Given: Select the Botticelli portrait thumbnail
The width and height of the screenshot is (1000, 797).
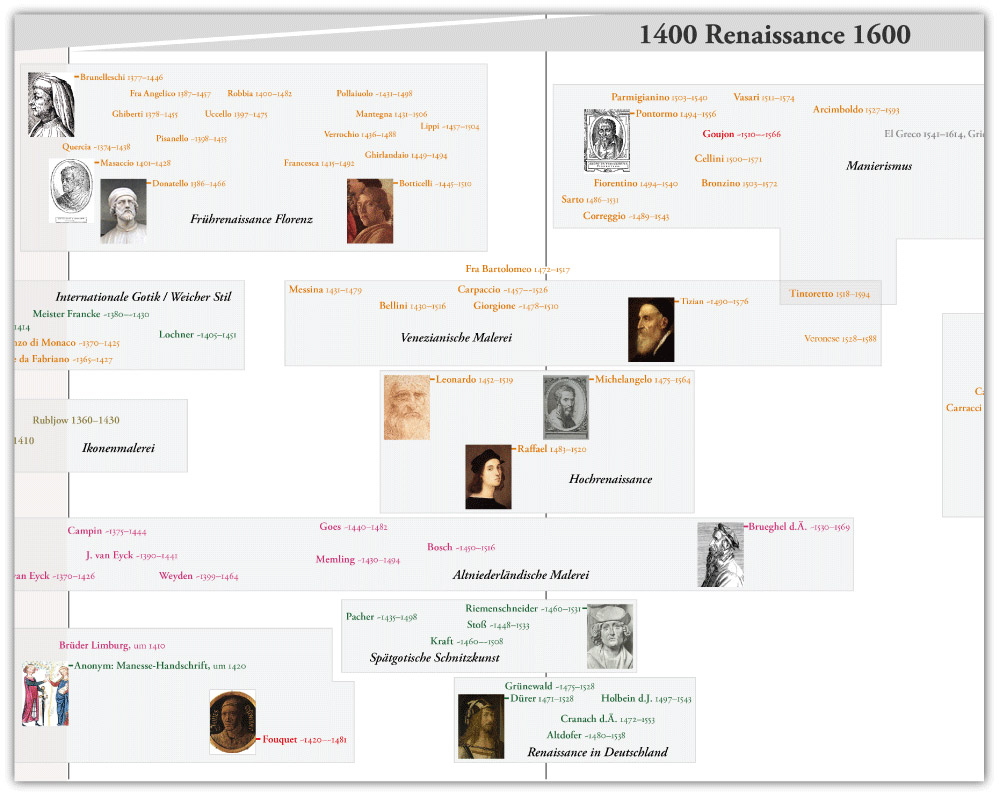Looking at the screenshot, I should point(370,211).
